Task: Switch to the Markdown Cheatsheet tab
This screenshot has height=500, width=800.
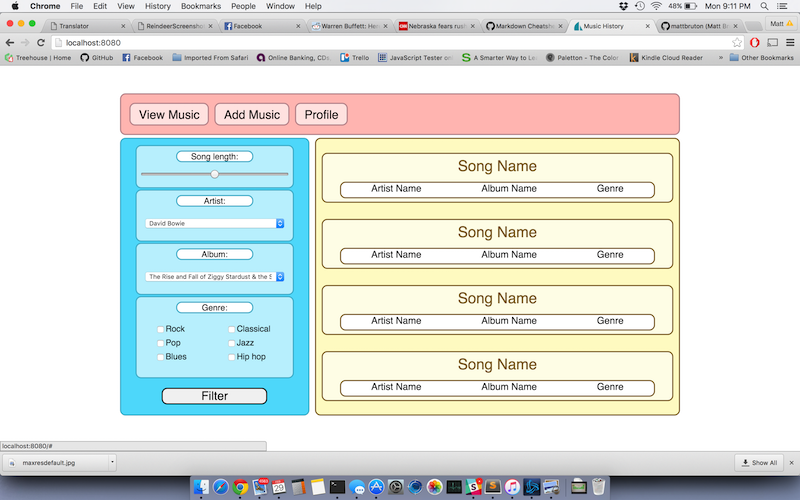Action: point(524,26)
